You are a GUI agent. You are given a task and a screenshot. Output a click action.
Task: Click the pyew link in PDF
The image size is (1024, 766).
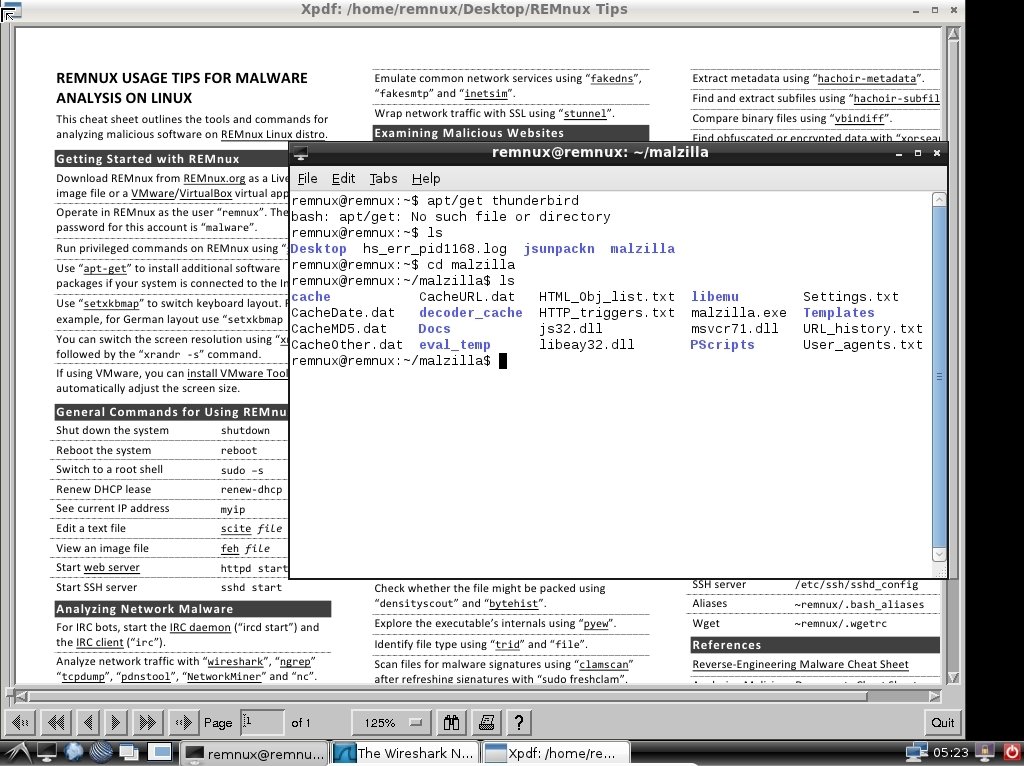(596, 624)
